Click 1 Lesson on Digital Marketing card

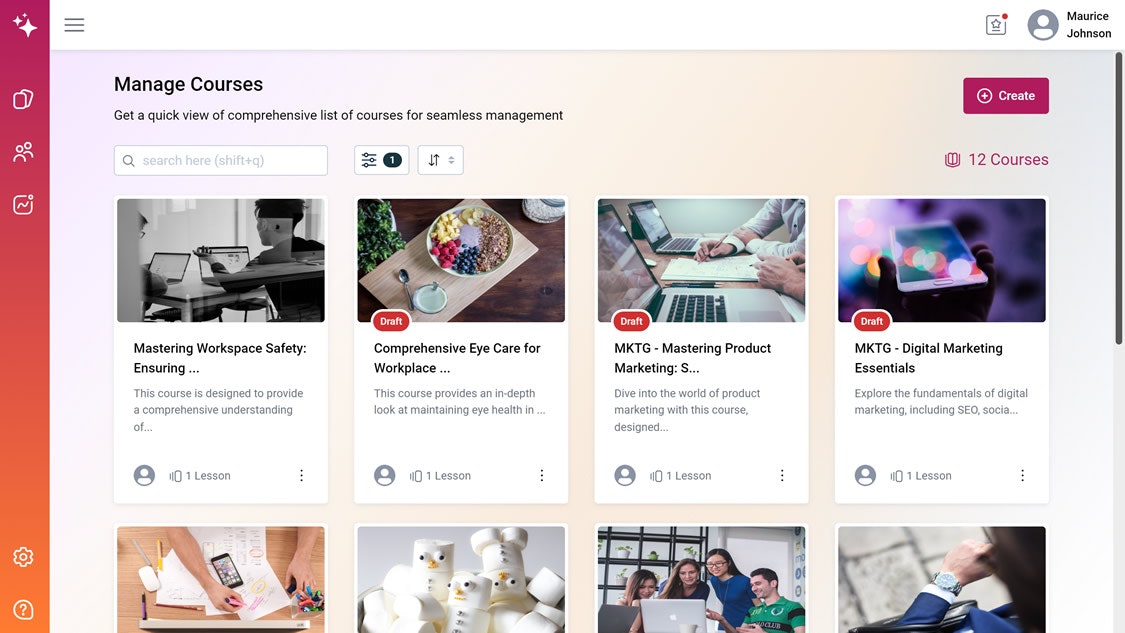(x=921, y=476)
